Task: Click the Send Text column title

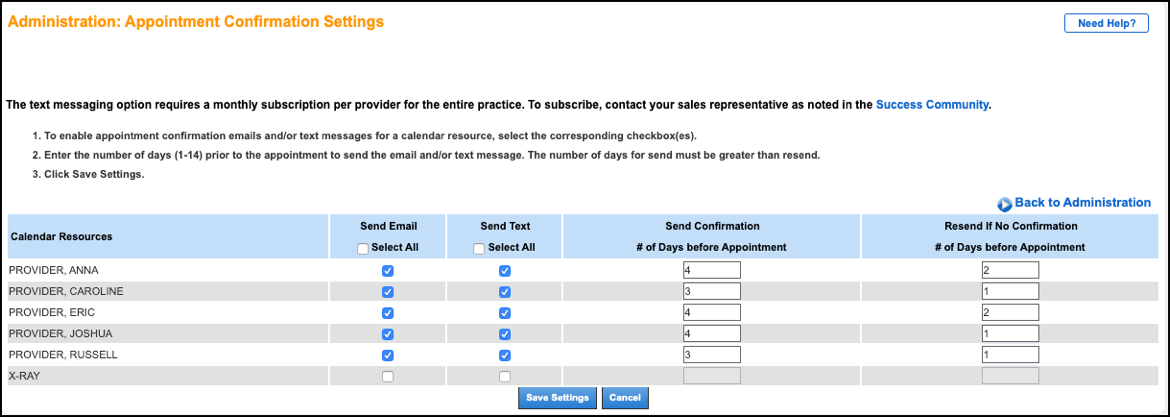Action: [x=505, y=225]
